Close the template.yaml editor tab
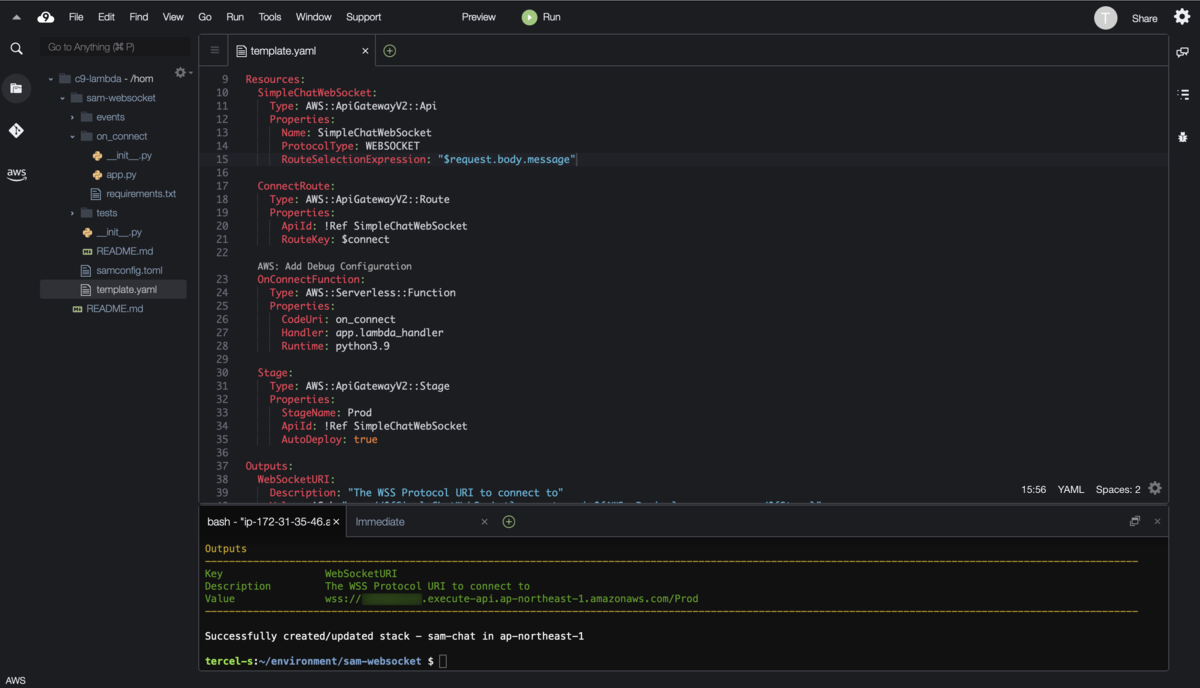Image resolution: width=1200 pixels, height=688 pixels. 365,51
